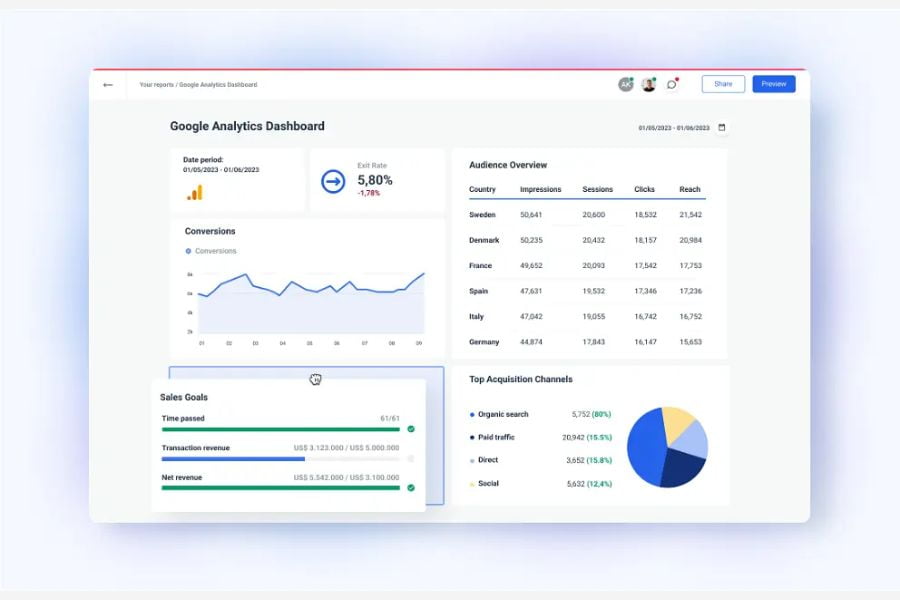Viewport: 900px width, 600px height.
Task: Click the Preview button
Action: click(x=773, y=84)
